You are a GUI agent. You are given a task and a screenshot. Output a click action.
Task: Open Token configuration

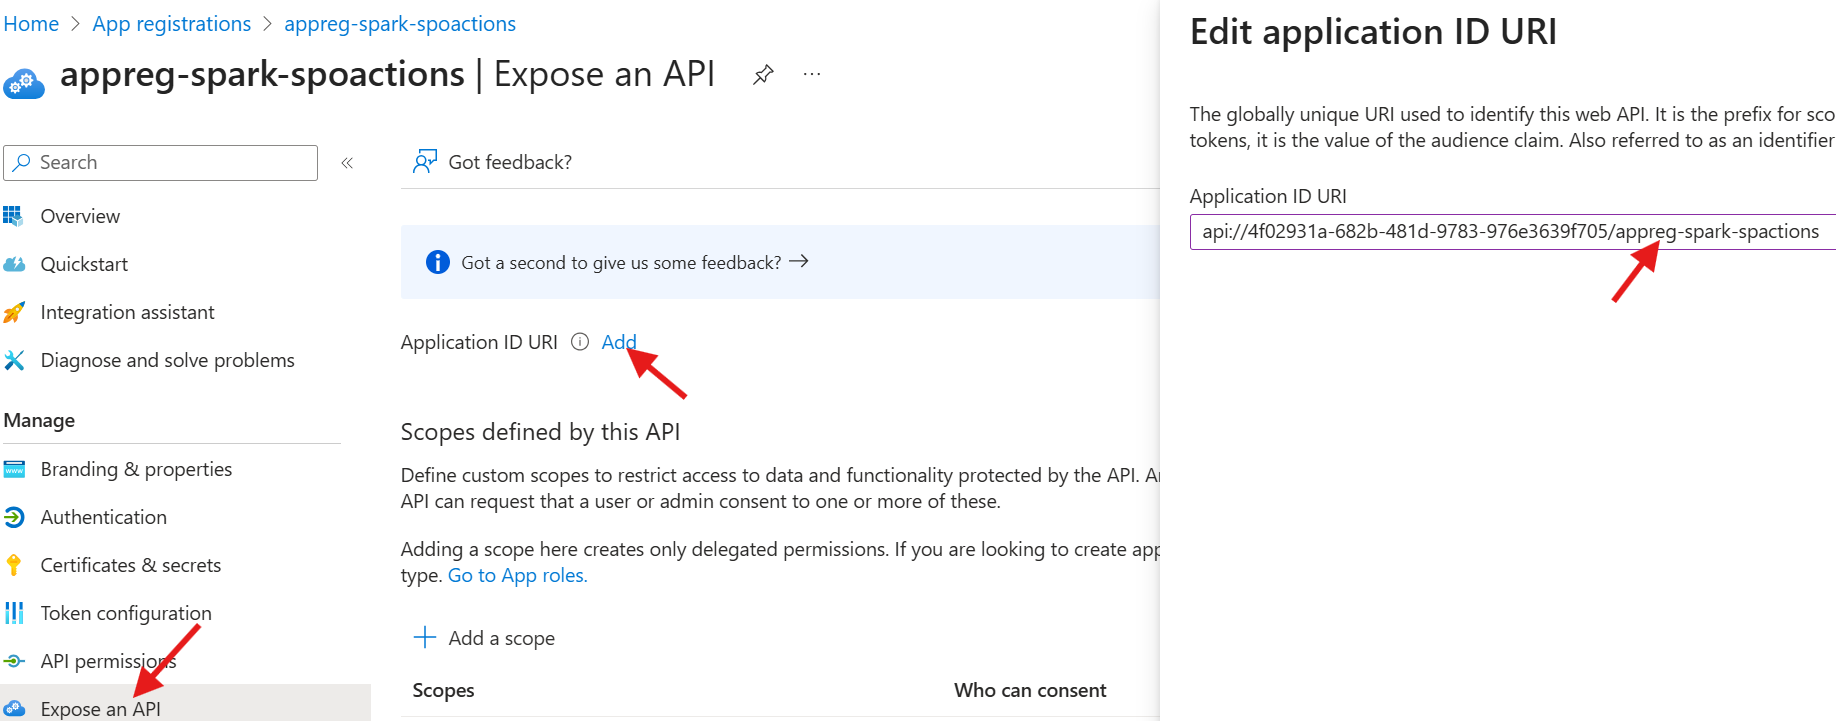tap(126, 613)
